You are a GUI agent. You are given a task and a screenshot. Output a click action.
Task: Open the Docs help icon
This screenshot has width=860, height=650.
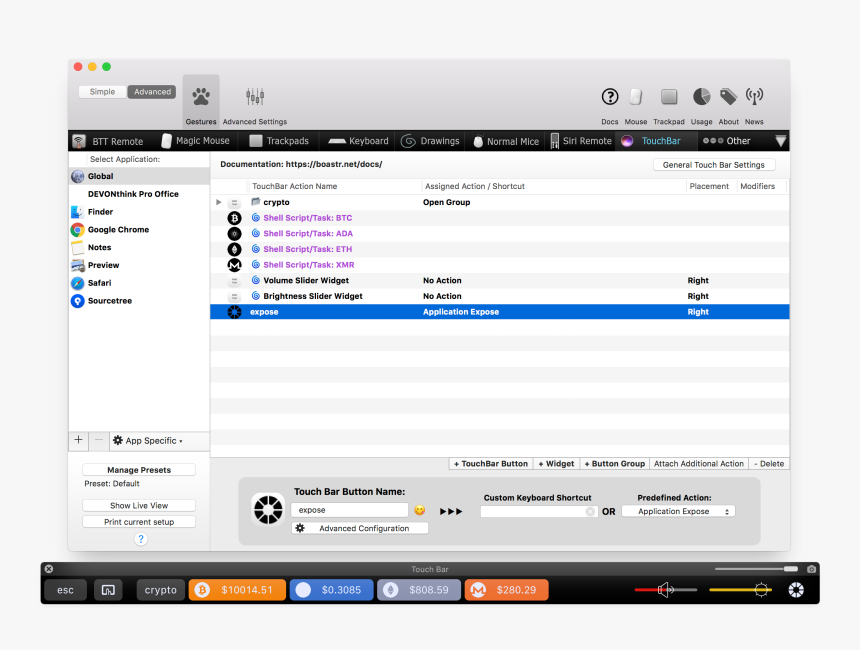(x=610, y=97)
